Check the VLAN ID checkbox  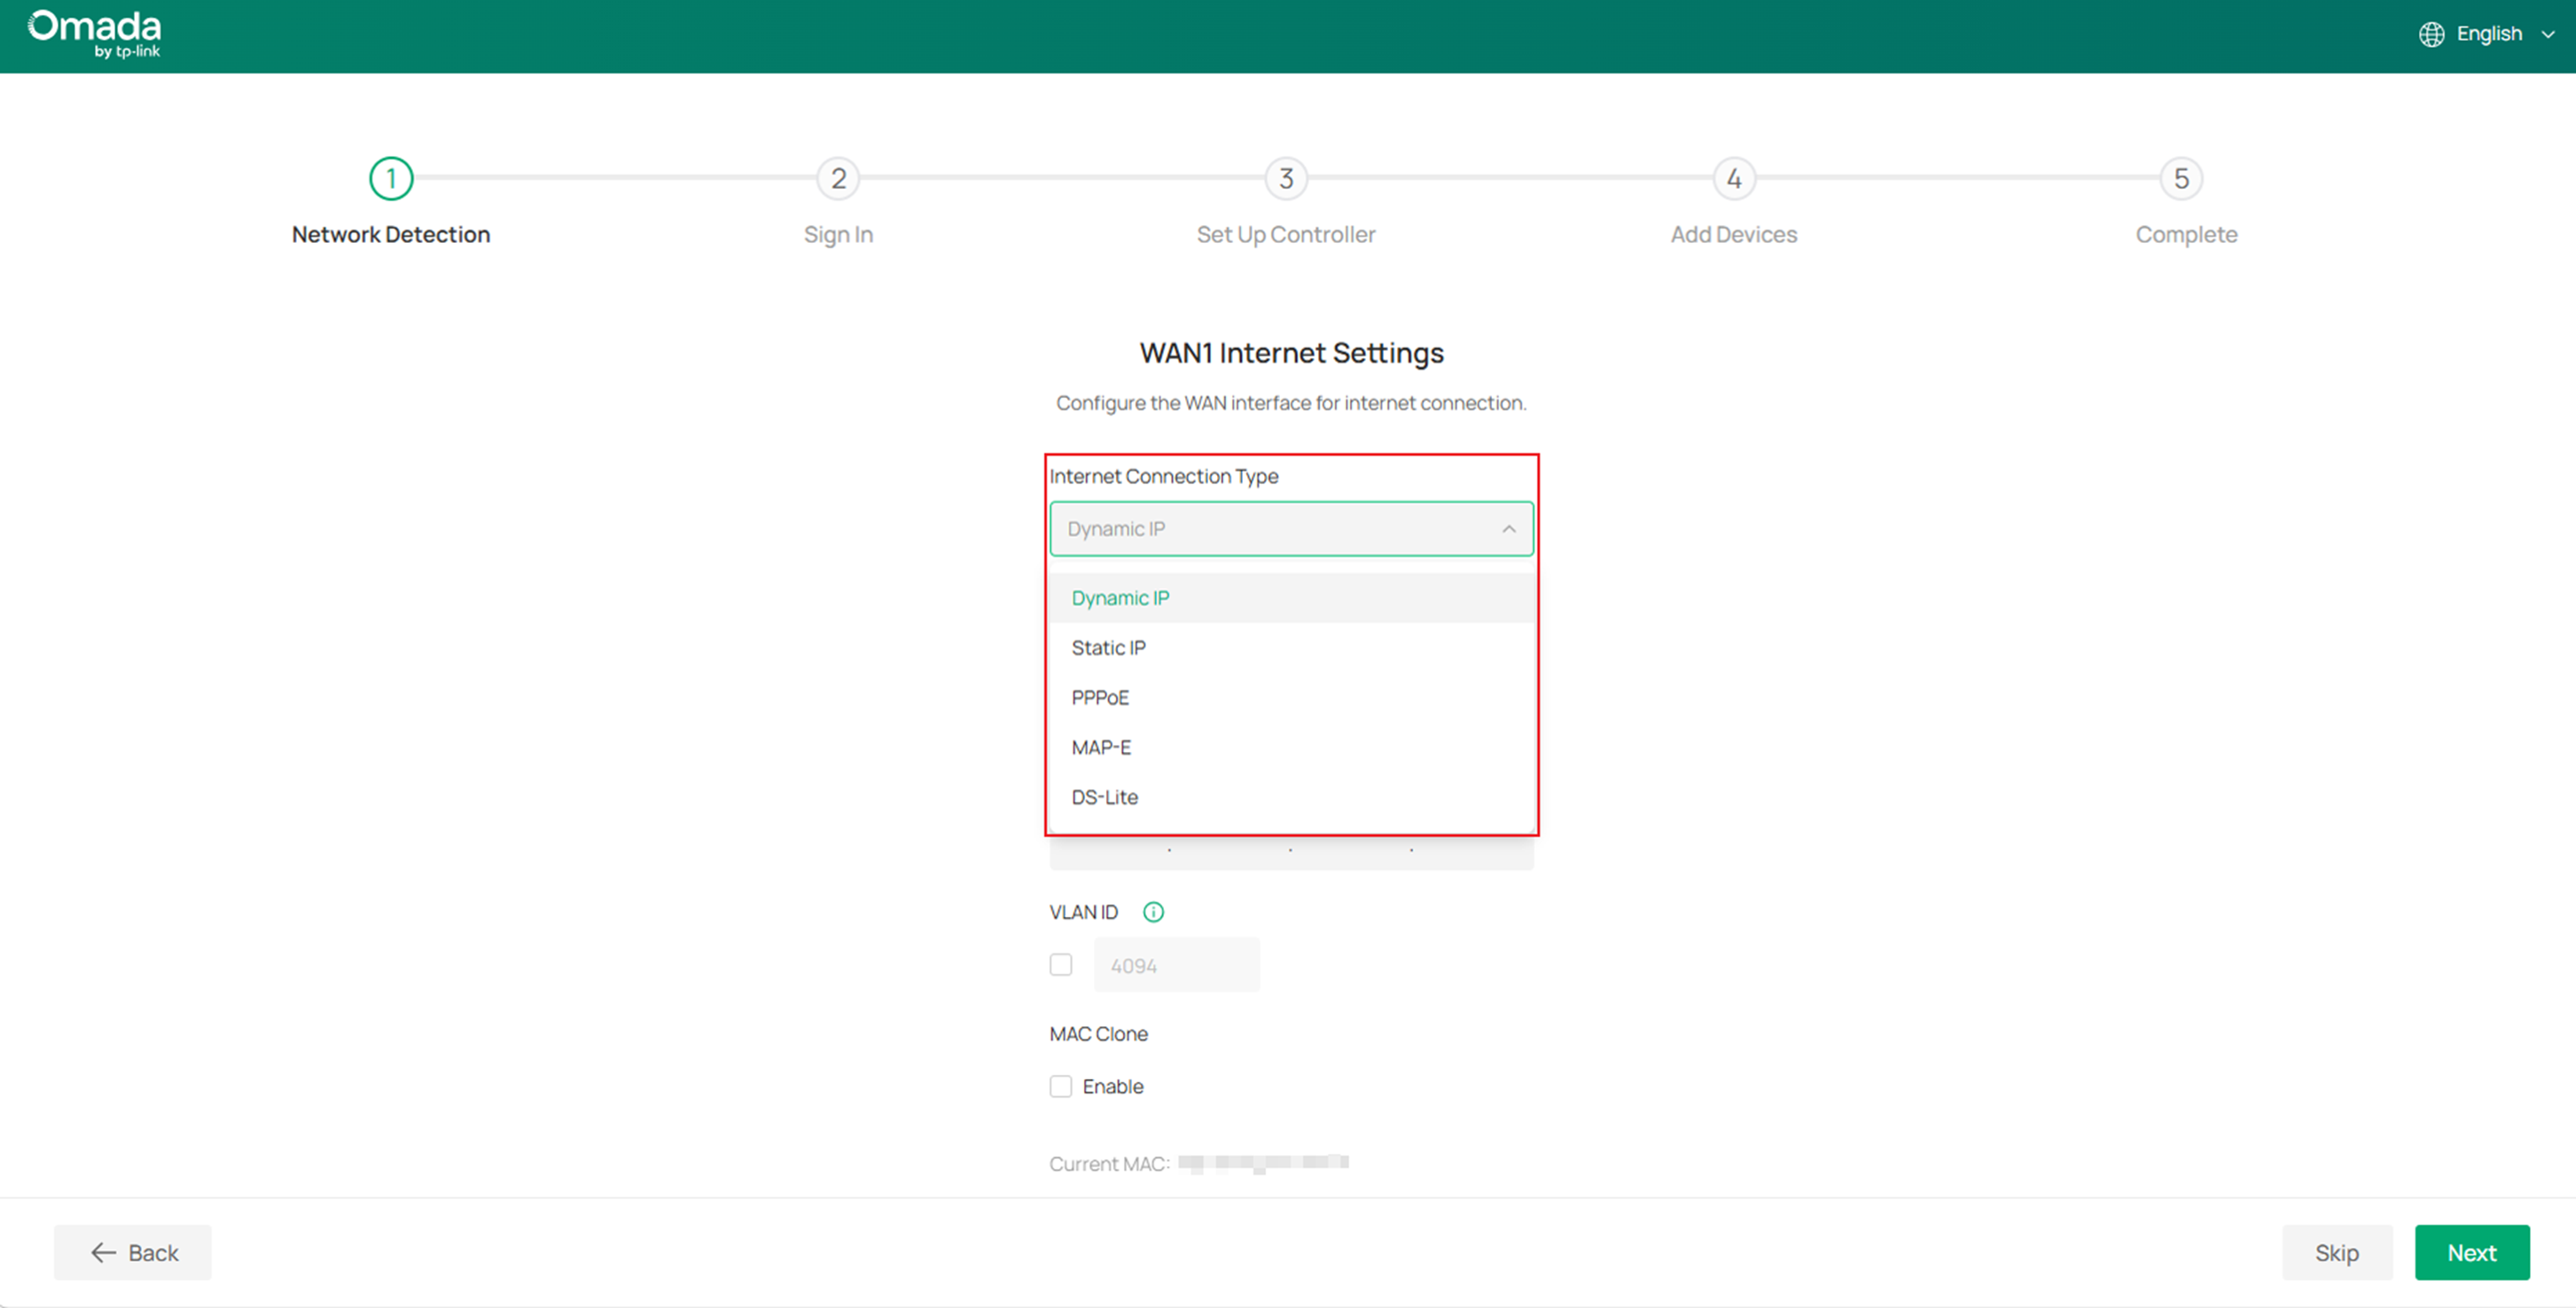coord(1061,964)
